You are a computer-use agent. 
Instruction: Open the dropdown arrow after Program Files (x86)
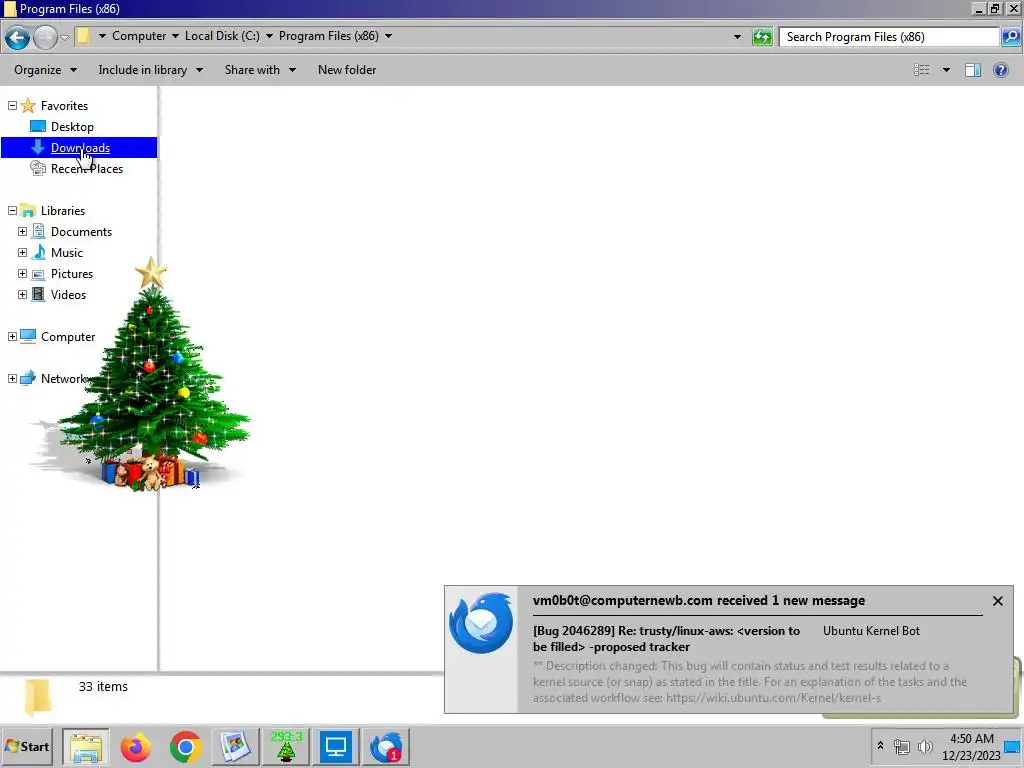[389, 36]
